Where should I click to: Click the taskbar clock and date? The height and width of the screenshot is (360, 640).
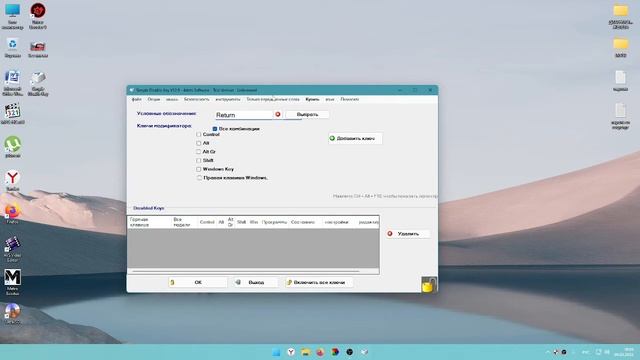(x=625, y=352)
